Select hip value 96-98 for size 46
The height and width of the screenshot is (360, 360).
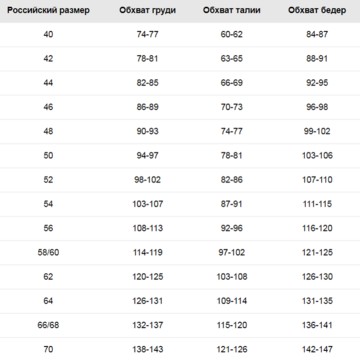pyautogui.click(x=317, y=107)
